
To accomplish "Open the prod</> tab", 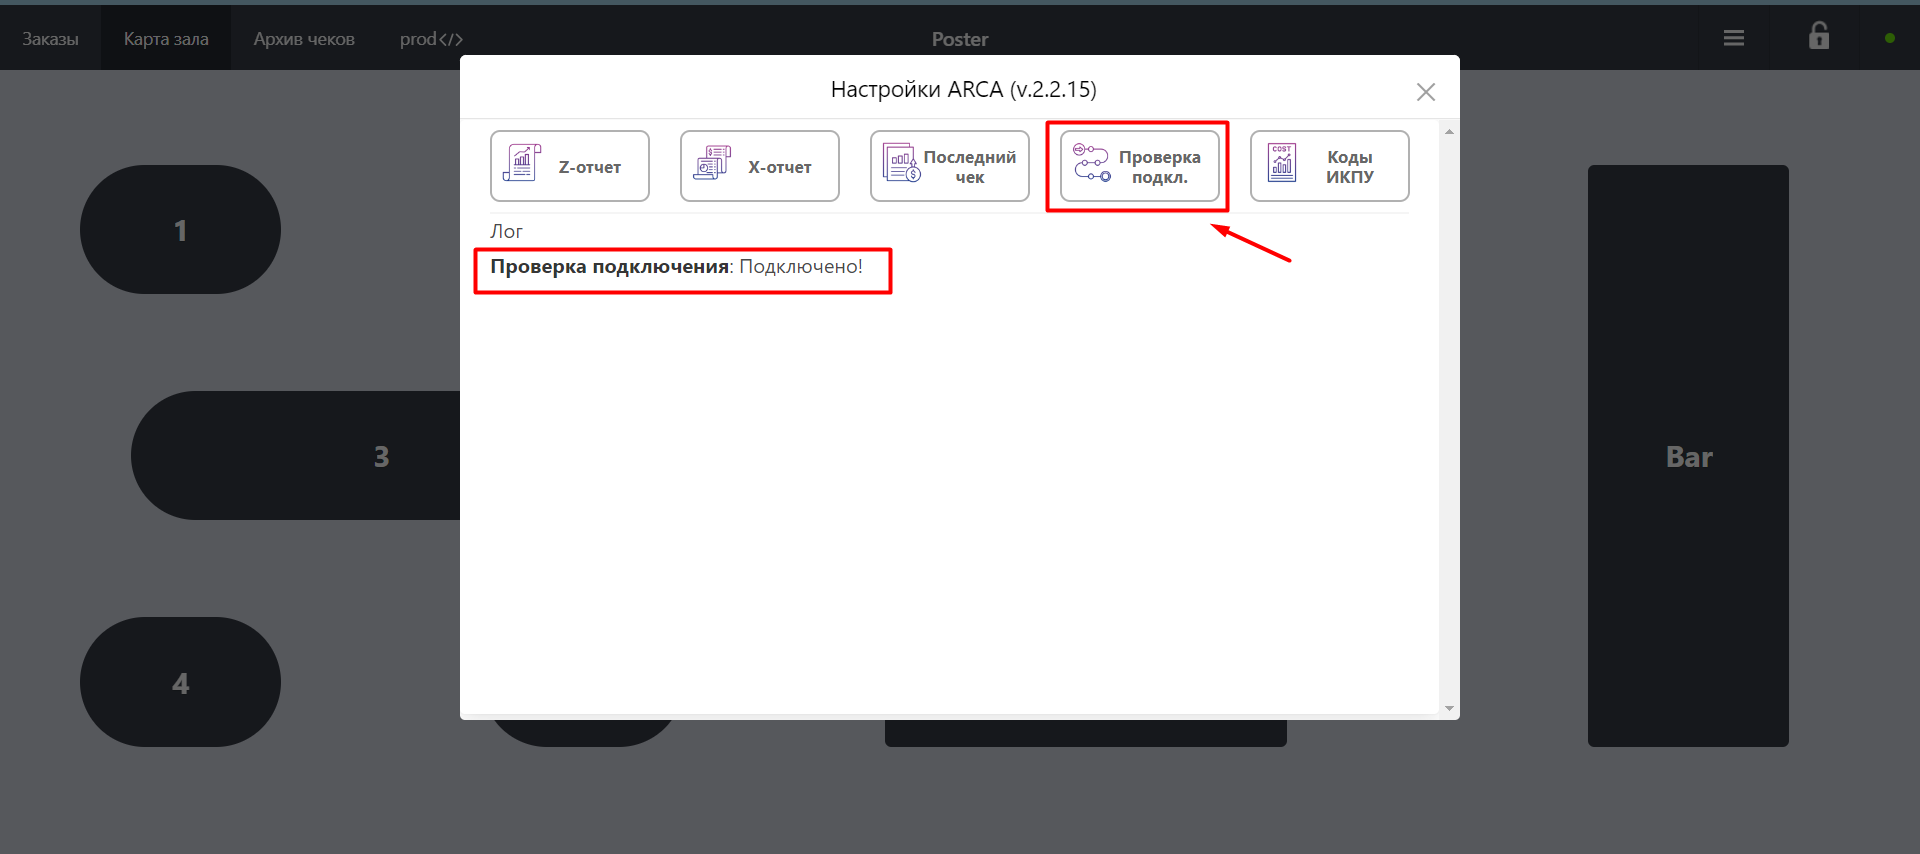I will pos(431,39).
